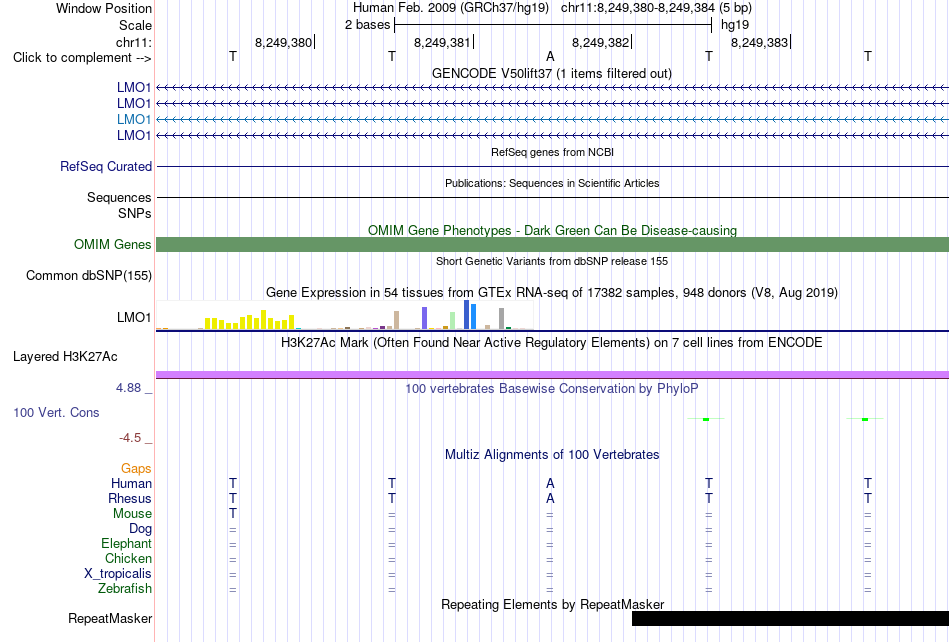
Task: Select the Dog alignment row label
Action: tap(140, 529)
